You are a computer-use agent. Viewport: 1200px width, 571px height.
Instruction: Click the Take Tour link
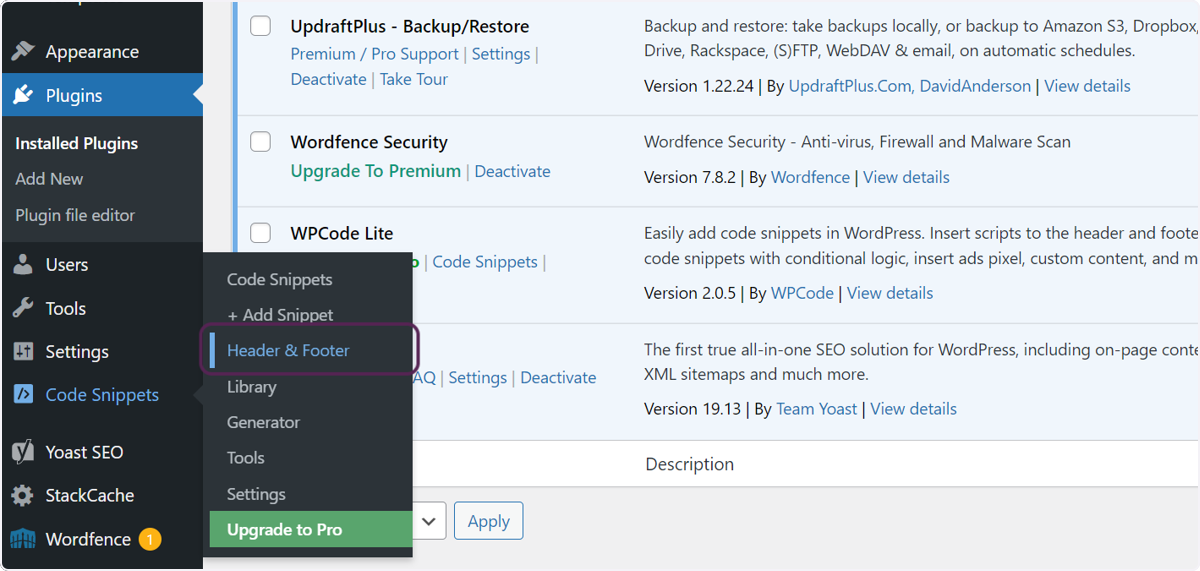tap(414, 79)
